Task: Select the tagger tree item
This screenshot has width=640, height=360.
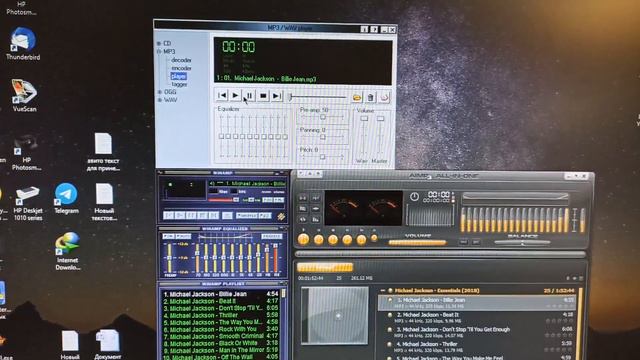Action: pos(179,84)
